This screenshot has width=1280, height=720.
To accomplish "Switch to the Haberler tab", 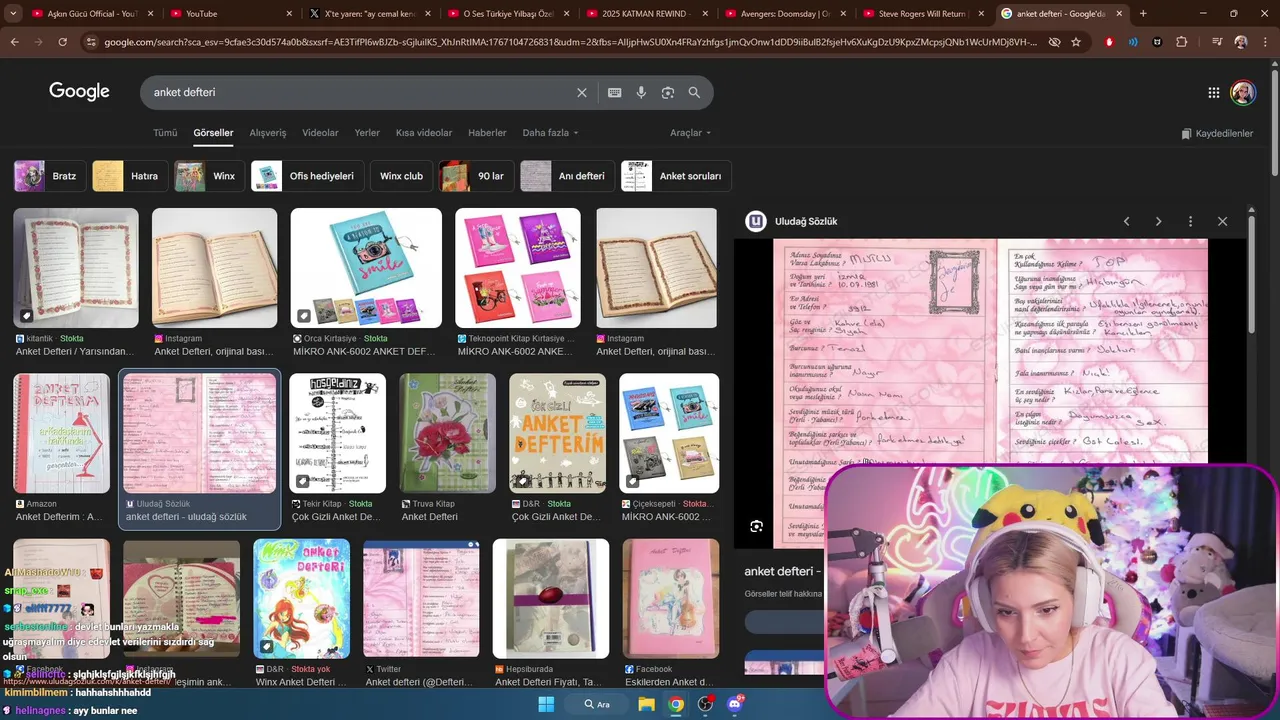I will (487, 133).
